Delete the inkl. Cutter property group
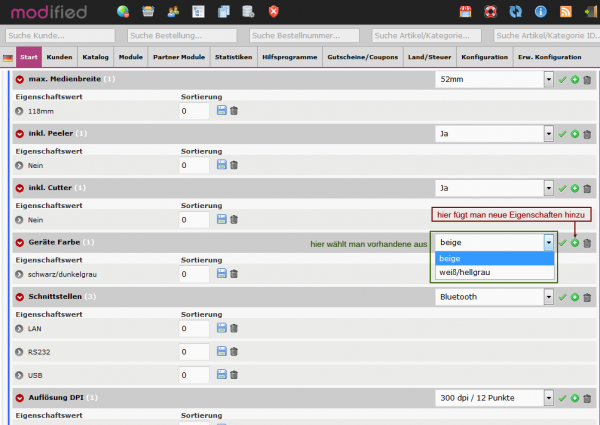Screen dimensions: 600x425 (587, 187)
